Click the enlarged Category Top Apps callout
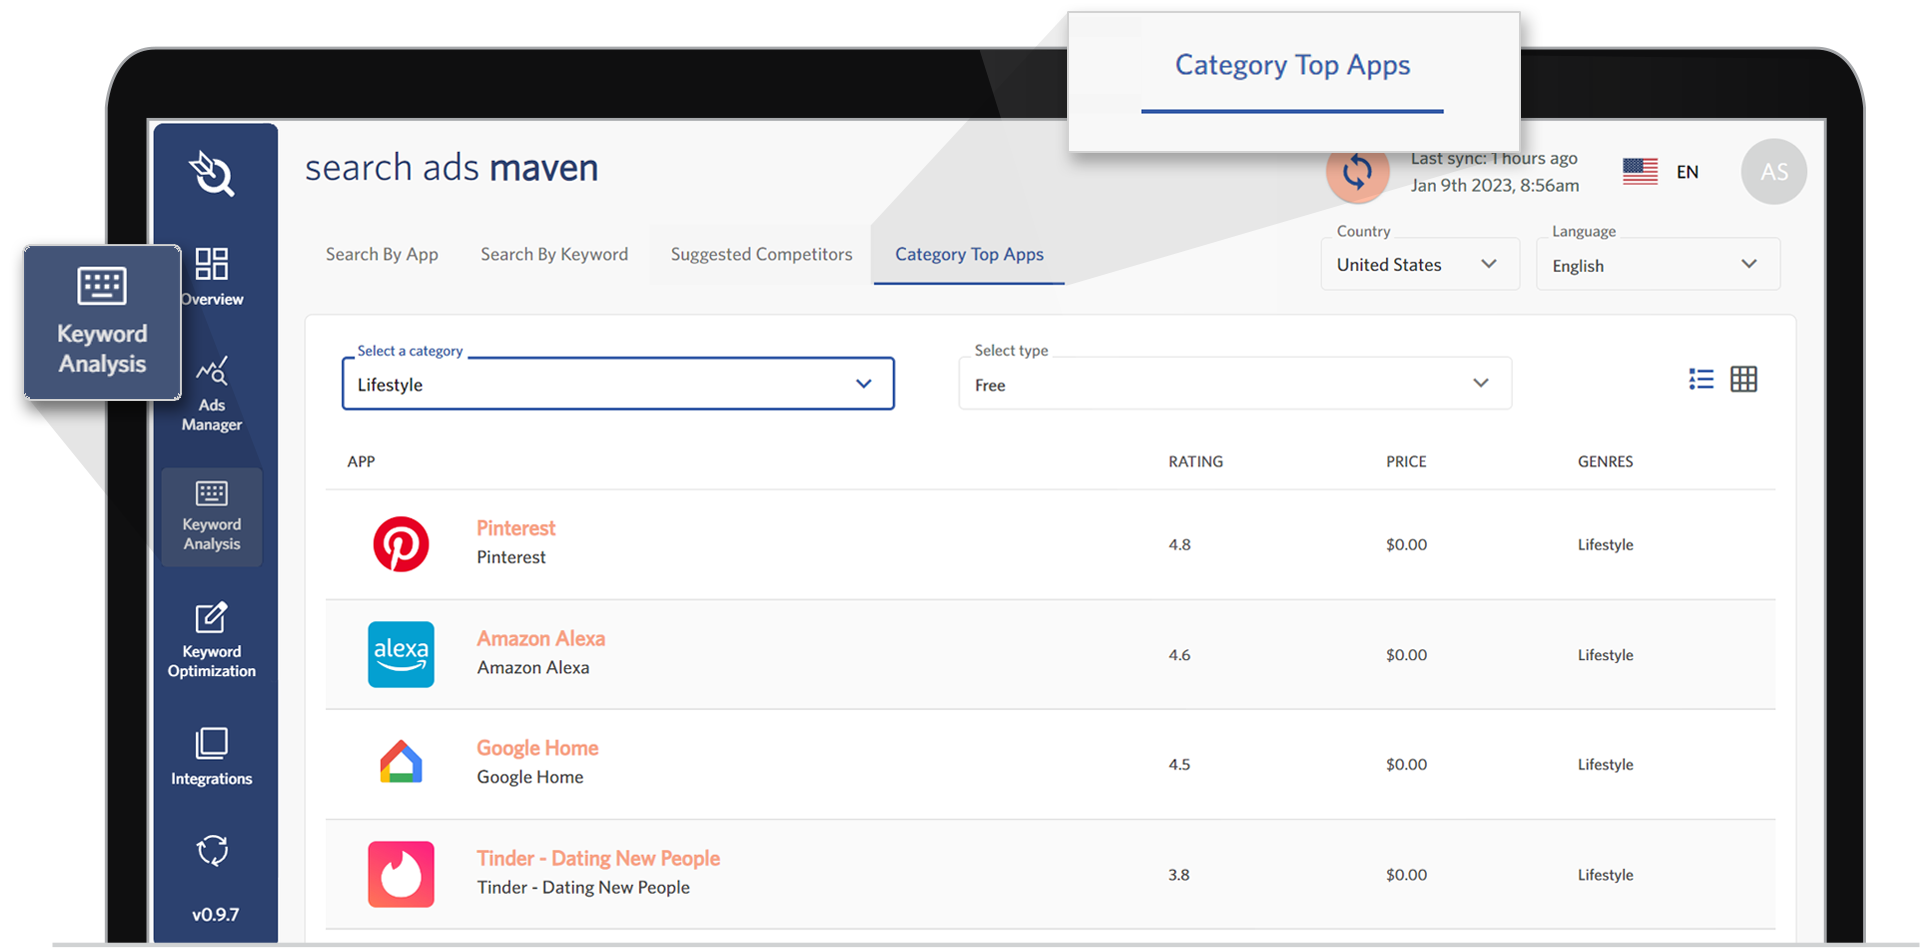Screen dimensions: 1920x948 (1293, 80)
